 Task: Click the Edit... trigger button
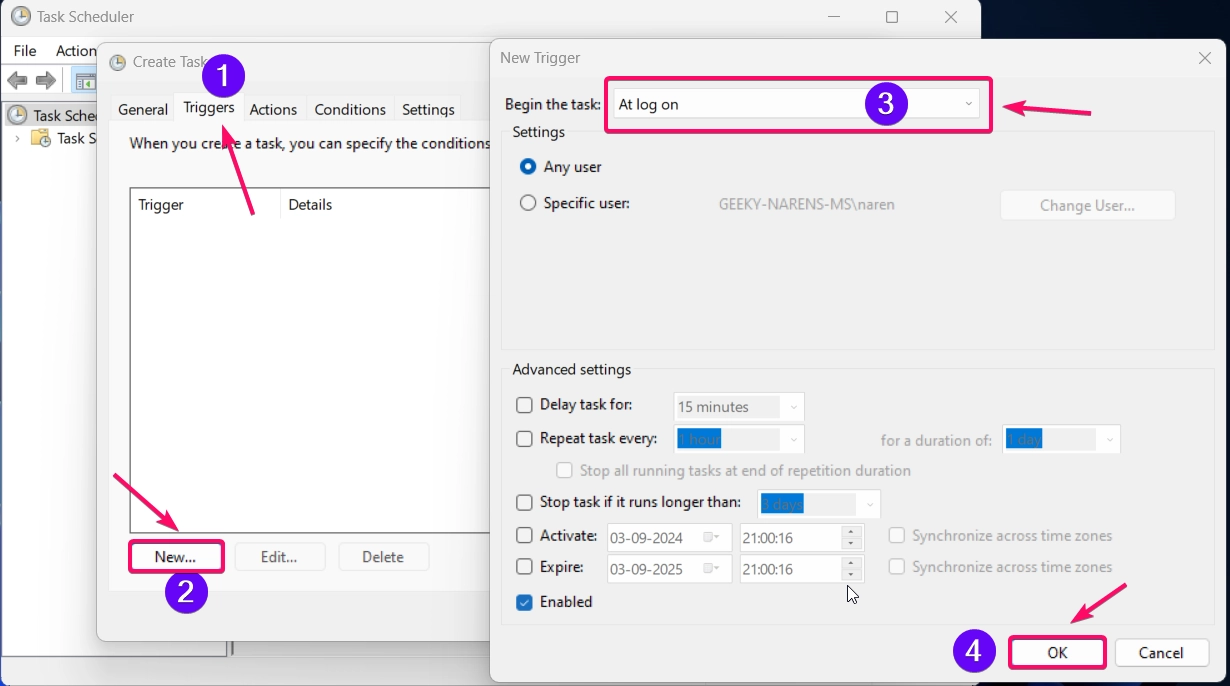[279, 557]
